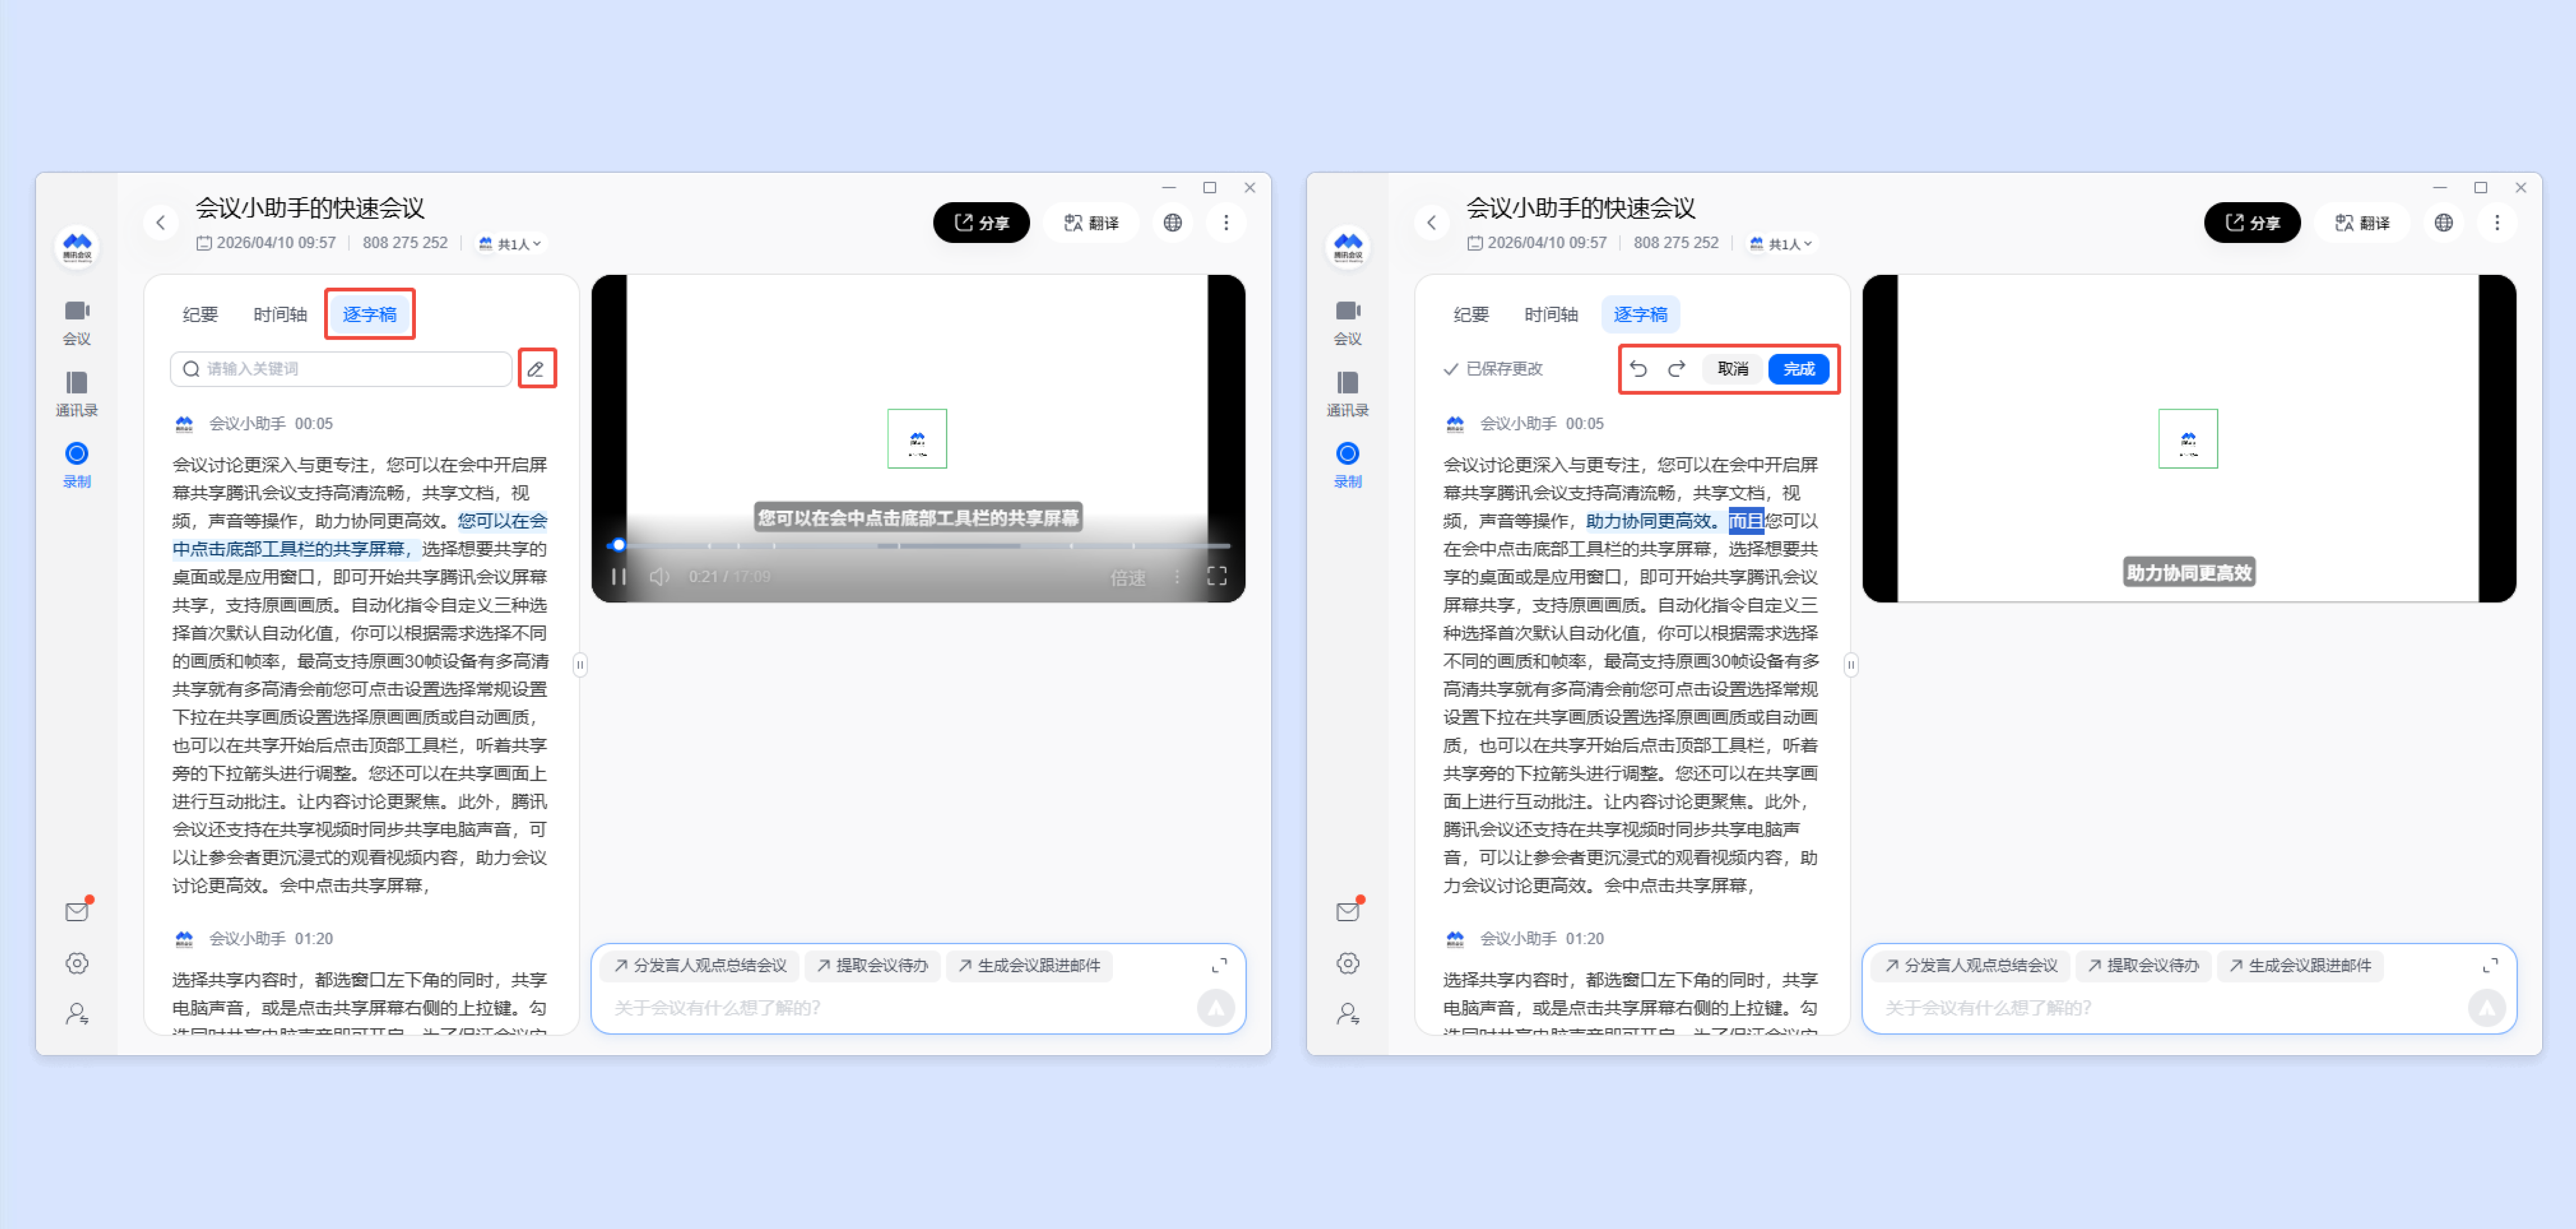Toggle fullscreen on the video player

1216,576
